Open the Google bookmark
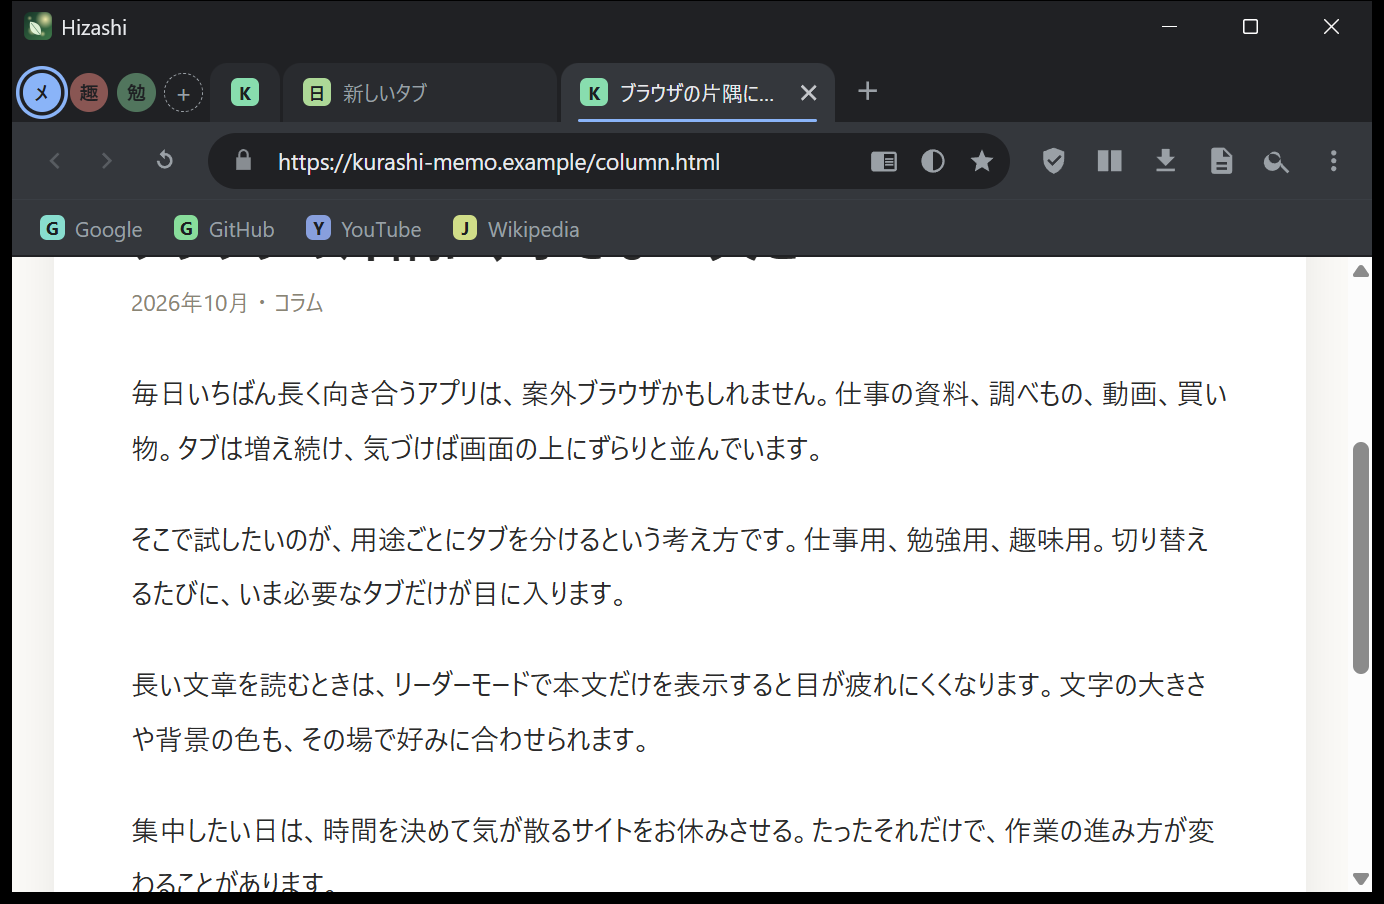 (91, 229)
